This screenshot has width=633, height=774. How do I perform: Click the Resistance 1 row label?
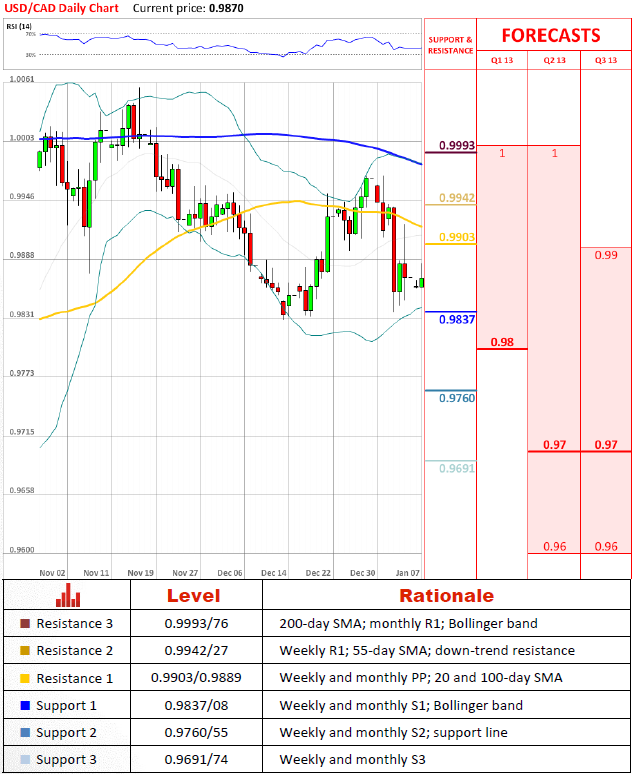coord(75,679)
